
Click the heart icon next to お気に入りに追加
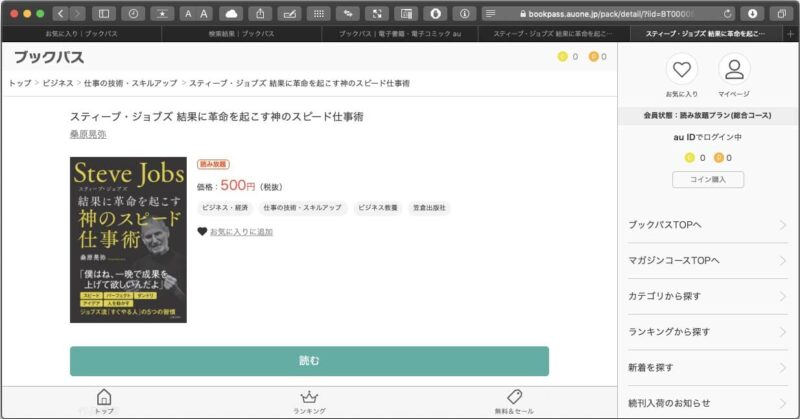202,232
